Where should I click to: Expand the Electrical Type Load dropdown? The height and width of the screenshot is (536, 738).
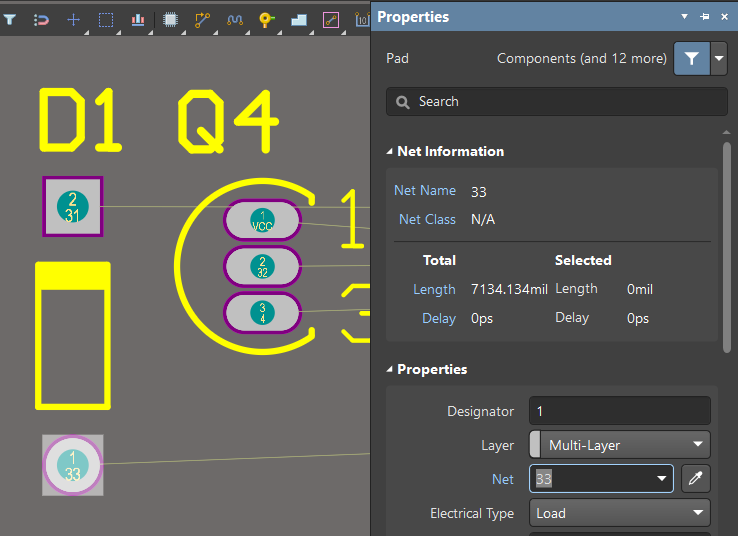619,513
